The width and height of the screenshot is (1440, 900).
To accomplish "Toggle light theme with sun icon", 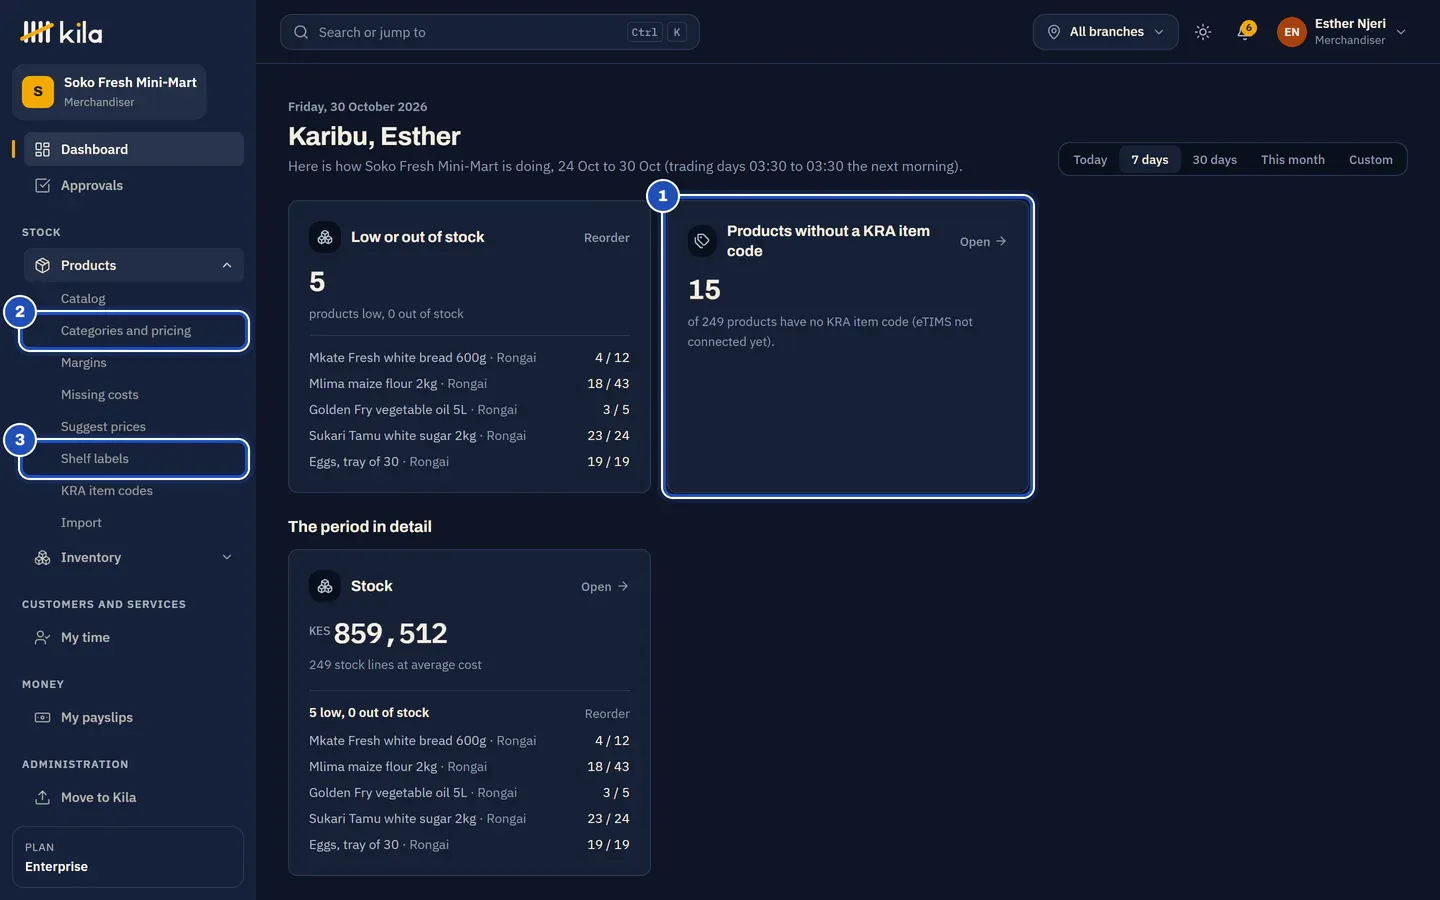I will pyautogui.click(x=1203, y=32).
